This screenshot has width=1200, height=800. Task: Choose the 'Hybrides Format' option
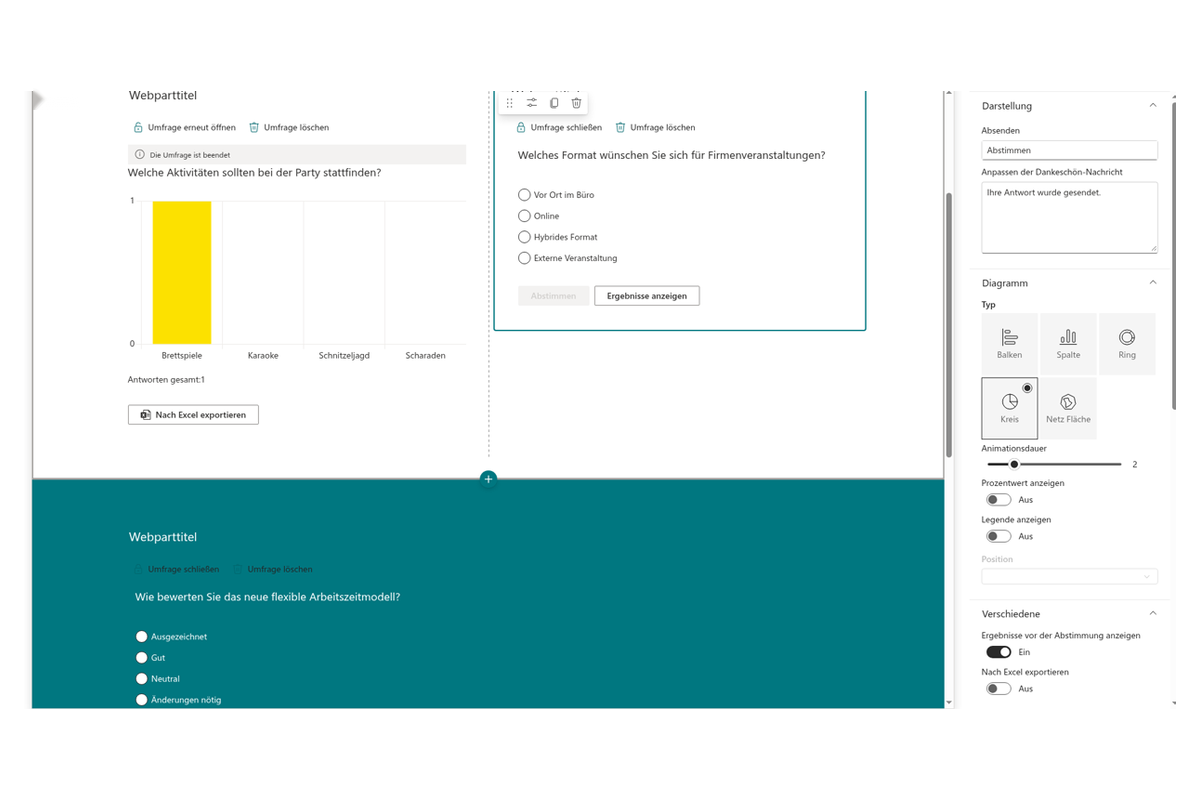point(524,237)
